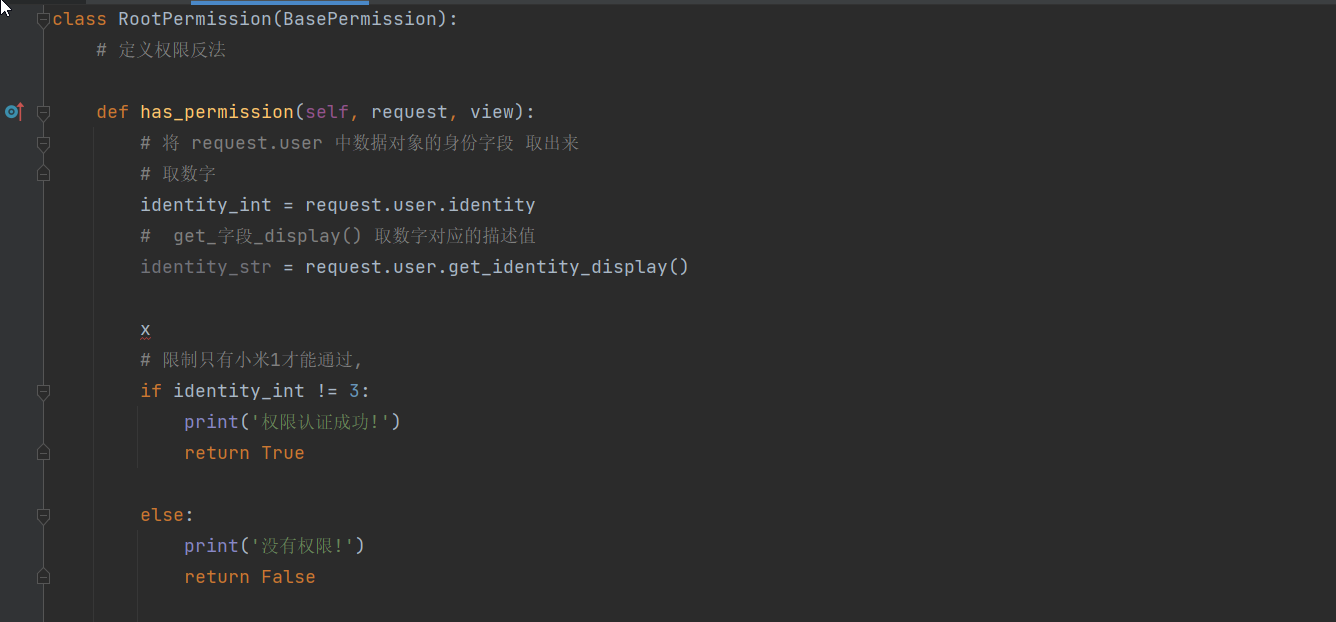Image resolution: width=1336 pixels, height=622 pixels.
Task: Click fold end marker beside return True
Action: point(43,453)
